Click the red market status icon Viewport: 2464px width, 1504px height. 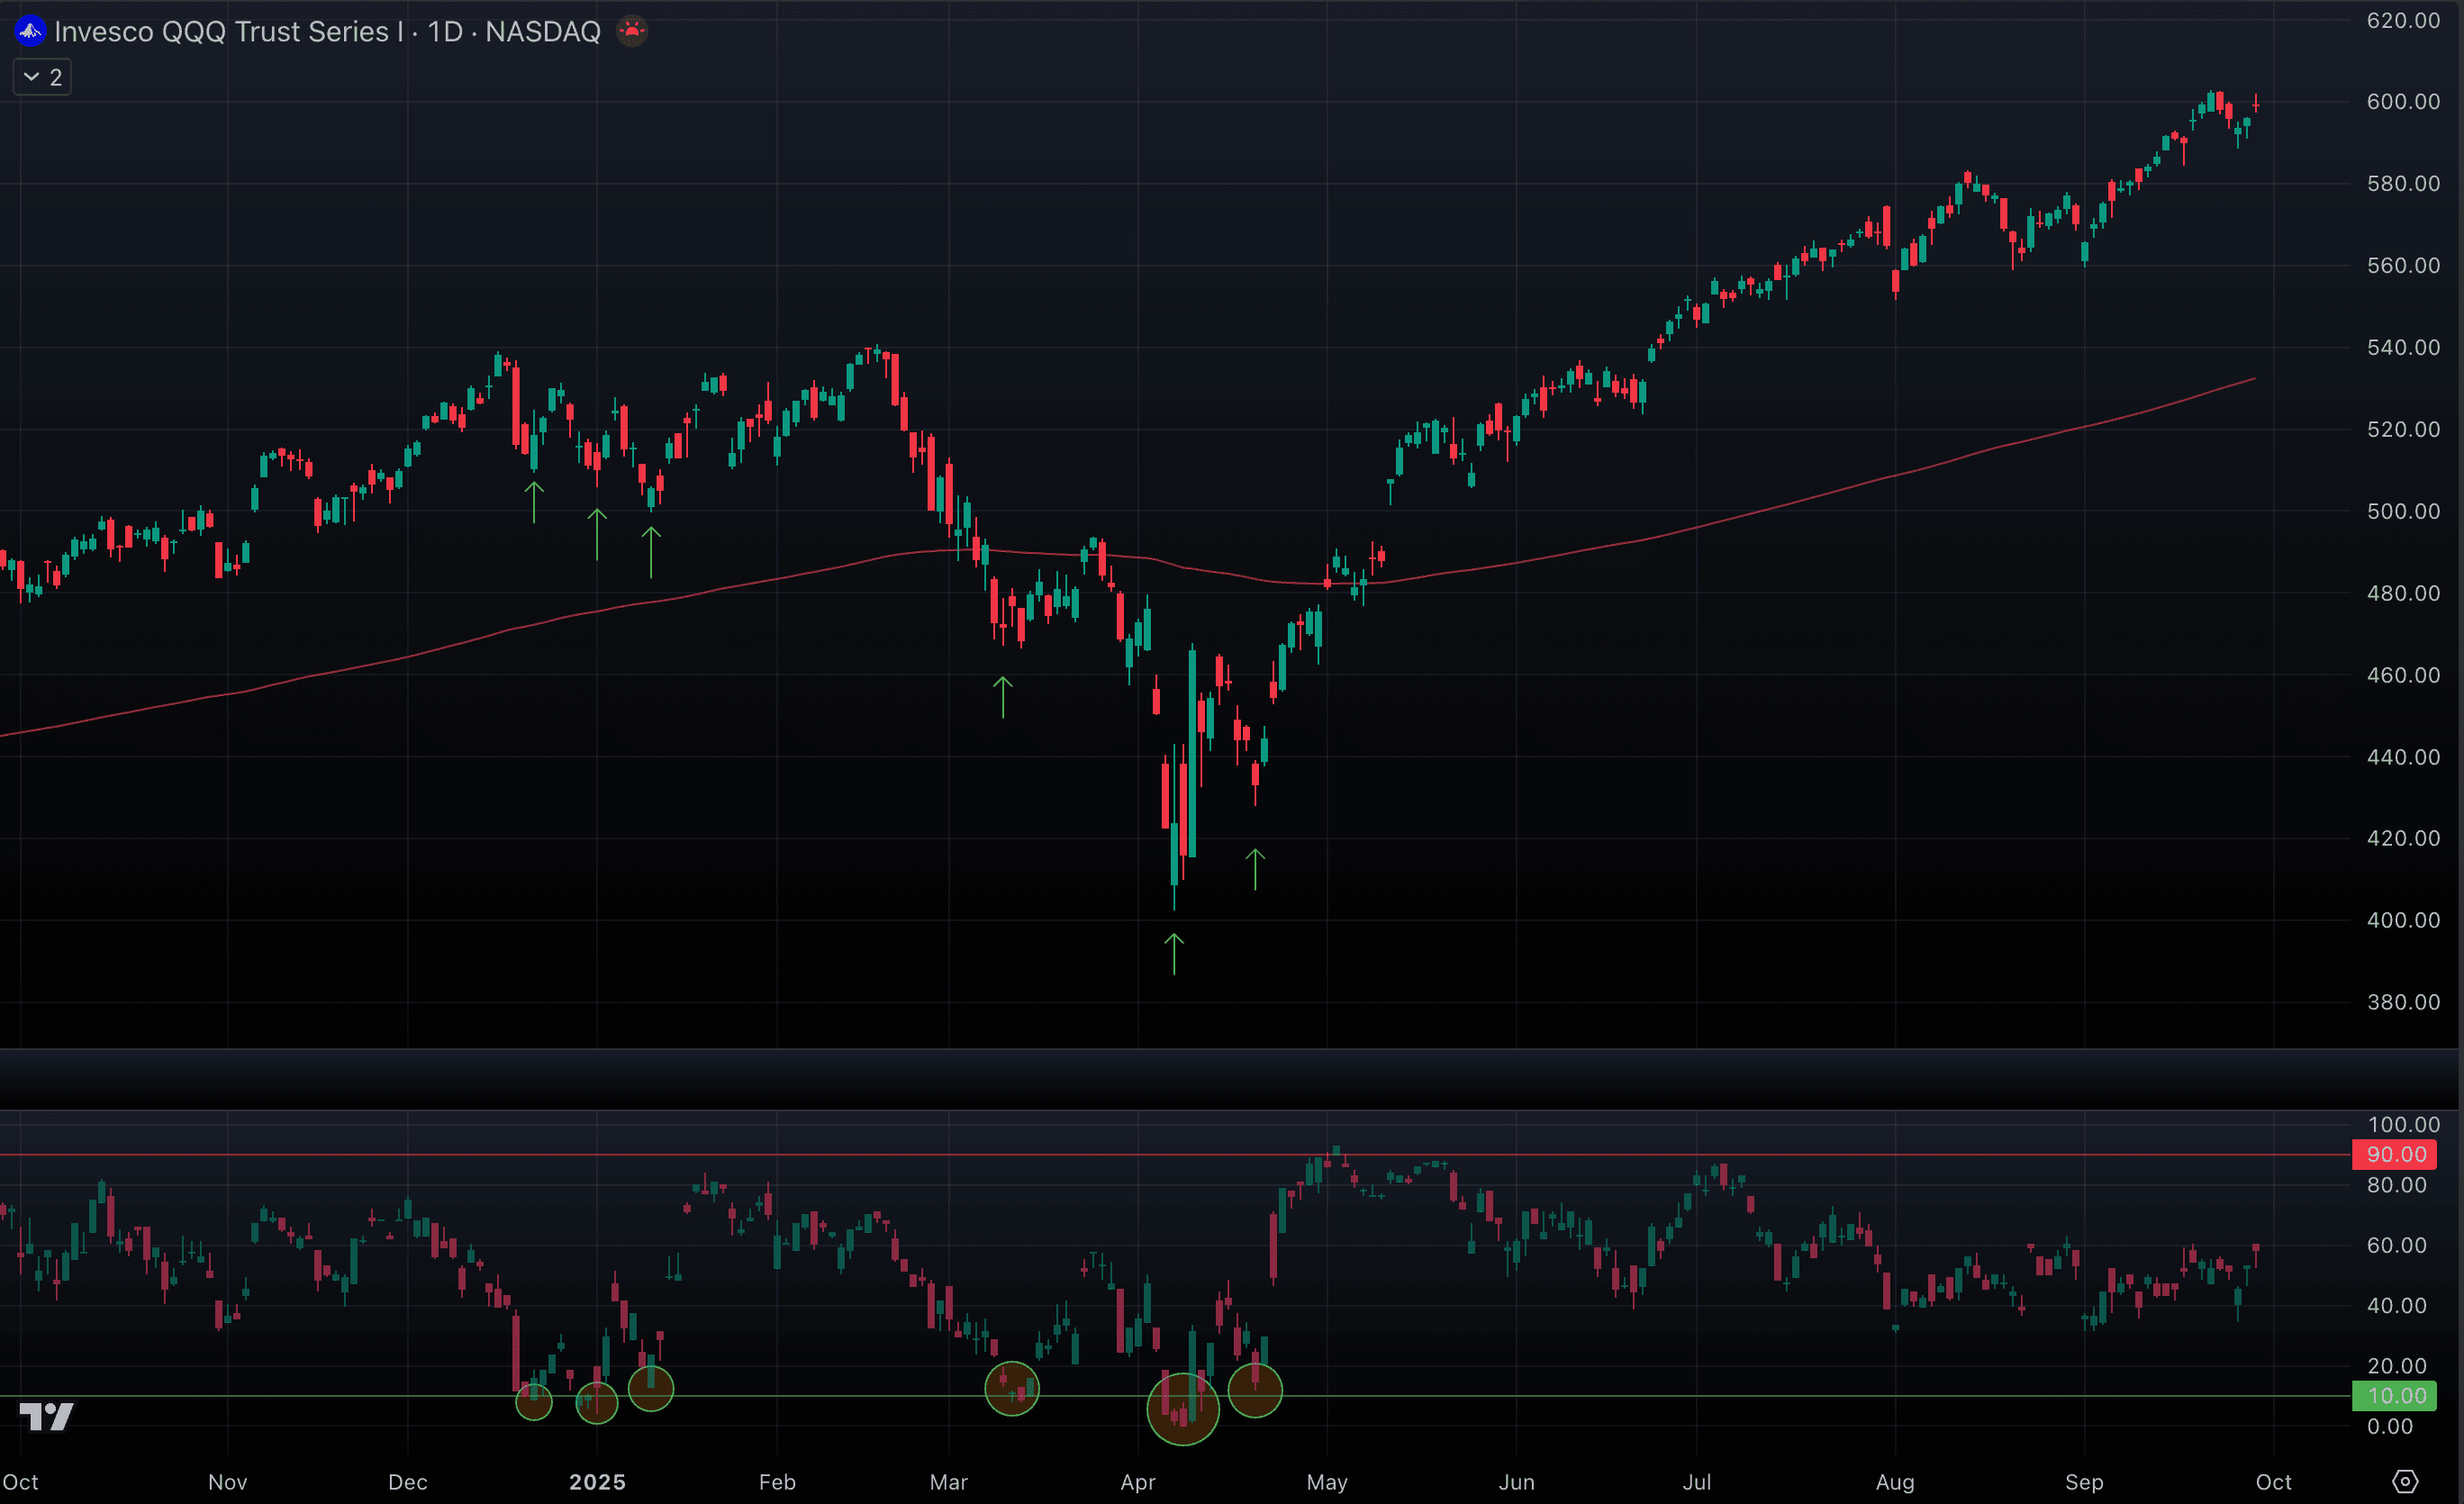632,31
